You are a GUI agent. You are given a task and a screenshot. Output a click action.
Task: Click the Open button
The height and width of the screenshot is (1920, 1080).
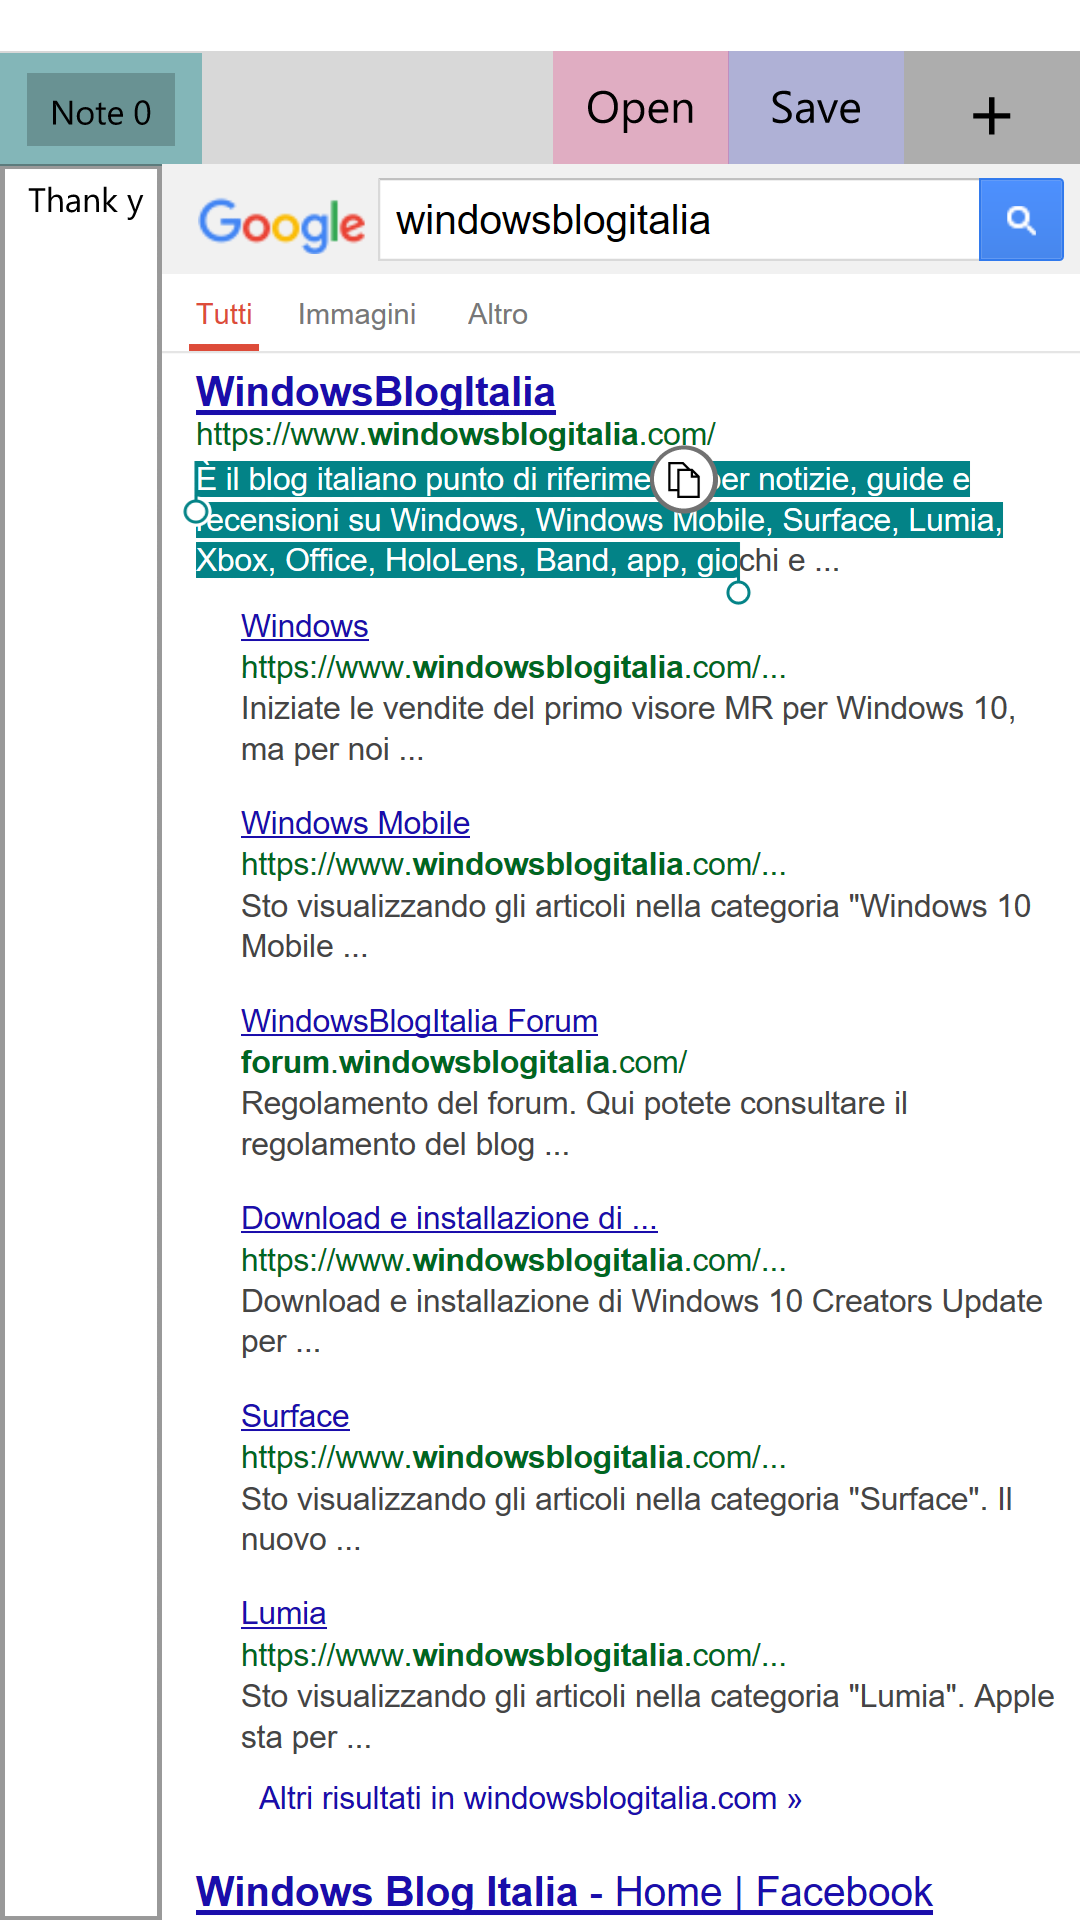640,108
